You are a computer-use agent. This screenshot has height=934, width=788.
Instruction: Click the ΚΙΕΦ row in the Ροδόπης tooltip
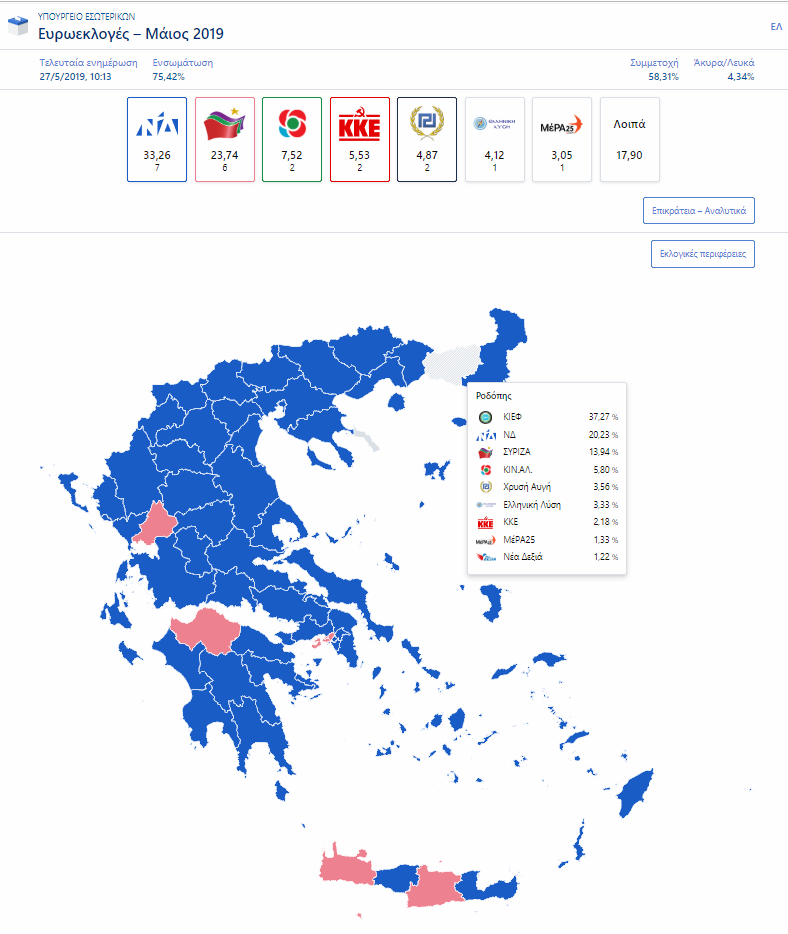547,417
